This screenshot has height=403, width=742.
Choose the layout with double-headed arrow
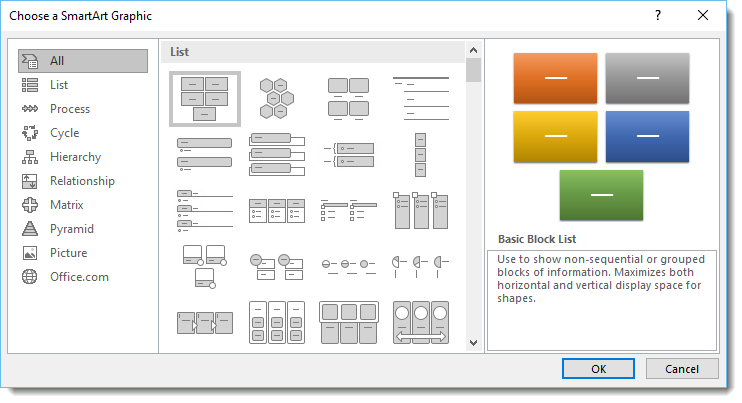point(421,323)
